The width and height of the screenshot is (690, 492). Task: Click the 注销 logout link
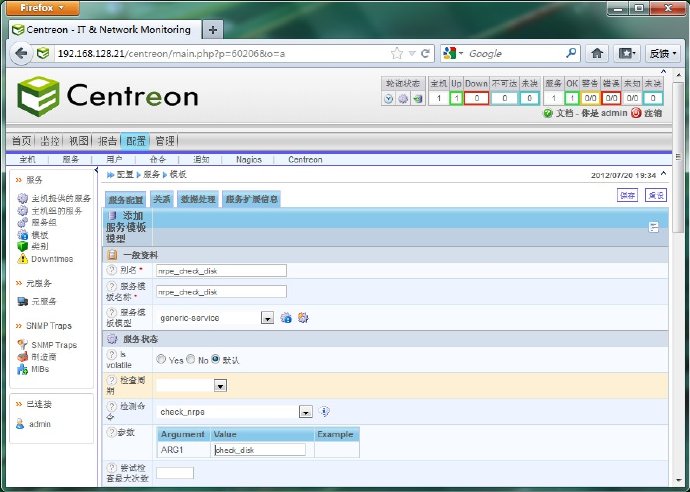tap(653, 113)
